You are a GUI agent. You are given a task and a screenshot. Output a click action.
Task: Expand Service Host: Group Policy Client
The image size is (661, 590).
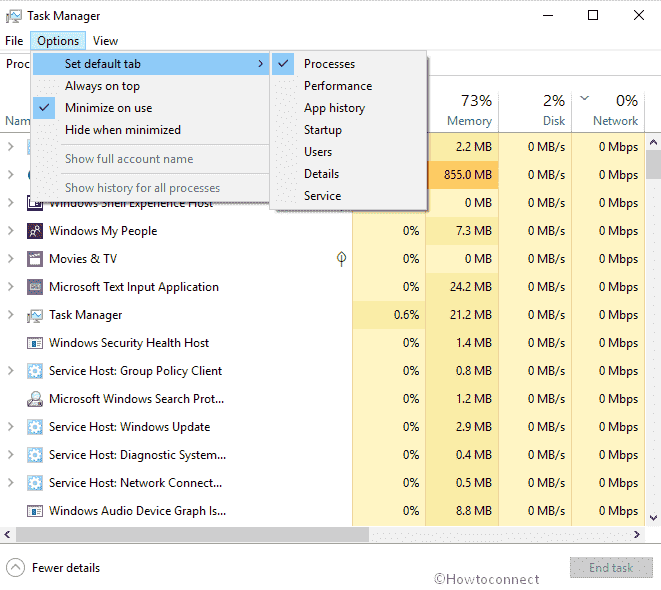pyautogui.click(x=11, y=371)
